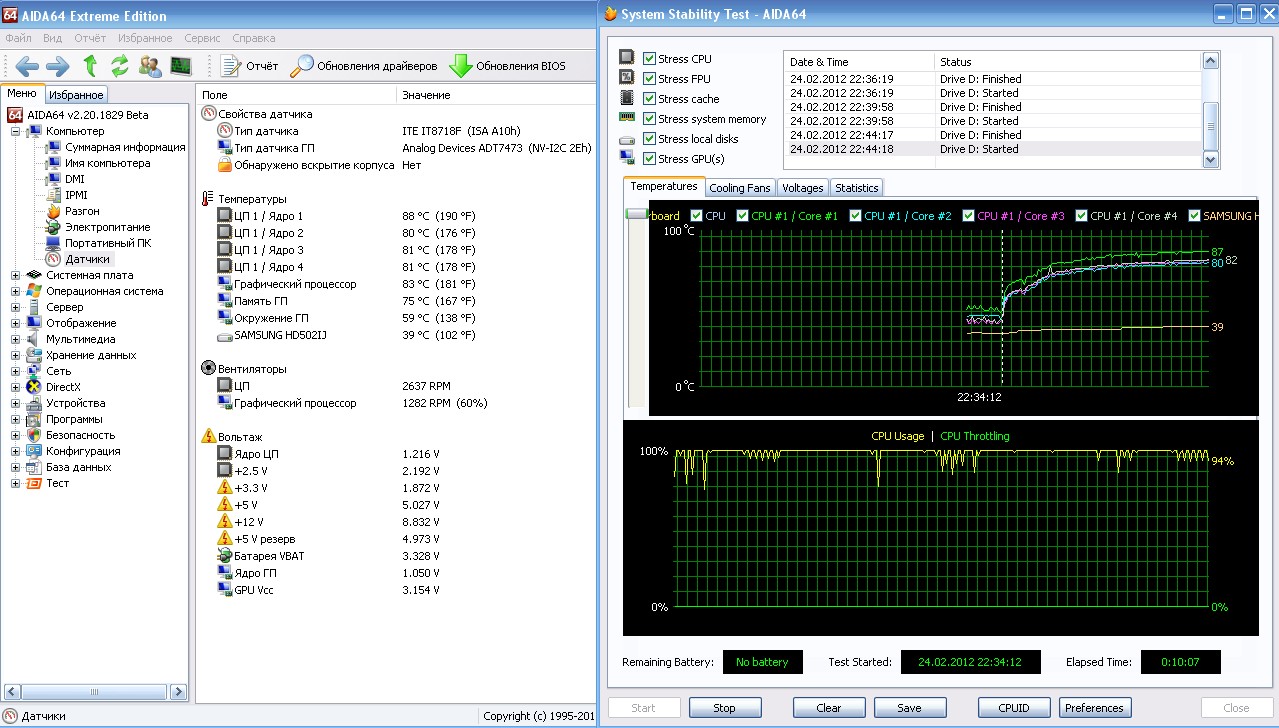Expand the Хранение данных tree node

coord(15,355)
